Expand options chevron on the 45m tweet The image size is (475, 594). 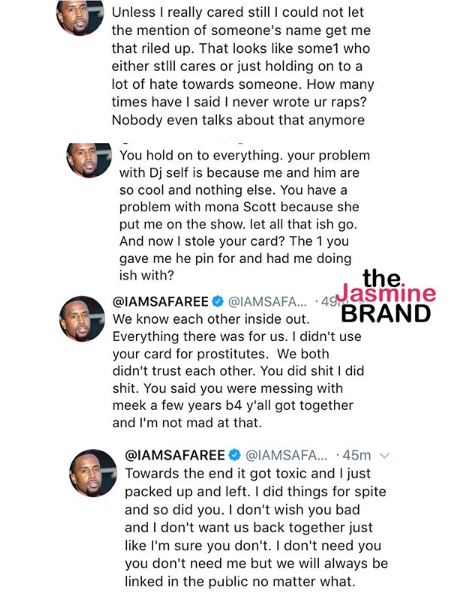pos(384,456)
